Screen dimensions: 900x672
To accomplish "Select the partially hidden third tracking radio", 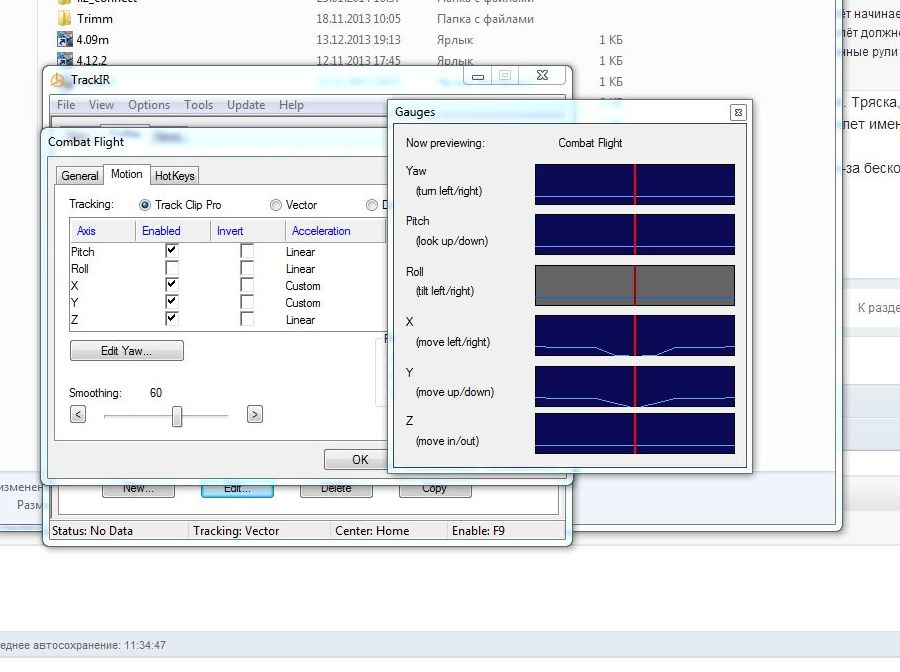I will click(372, 205).
